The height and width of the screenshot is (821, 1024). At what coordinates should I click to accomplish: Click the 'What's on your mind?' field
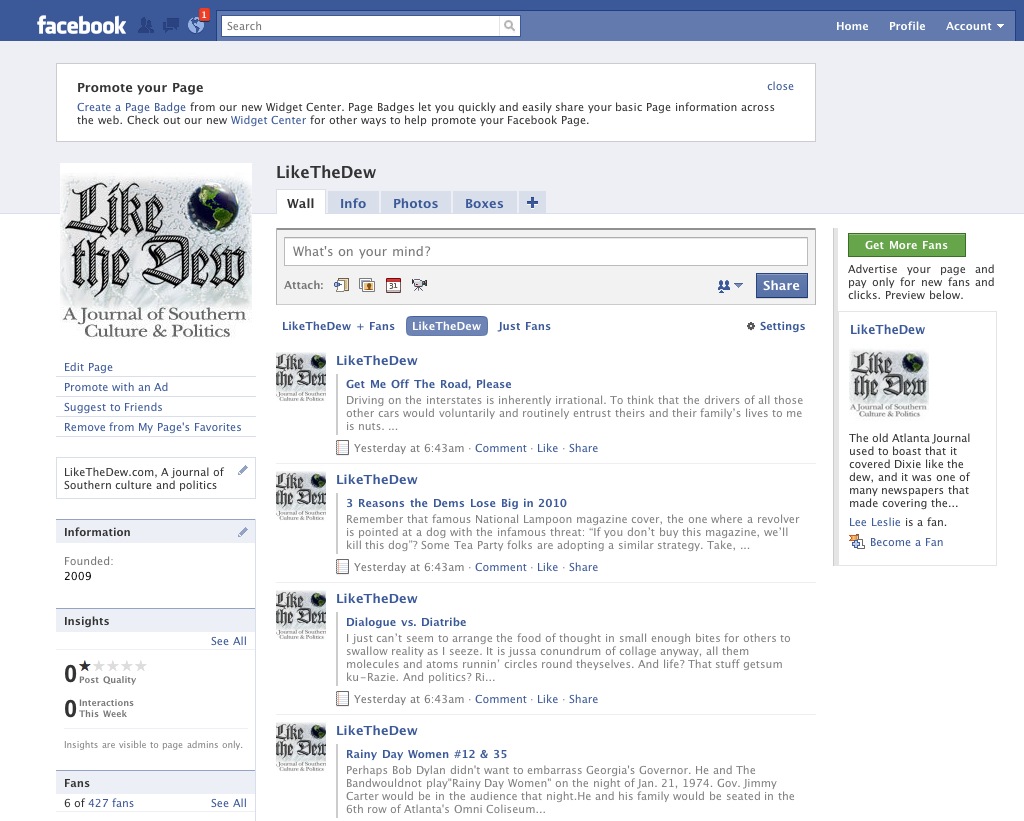pos(545,252)
